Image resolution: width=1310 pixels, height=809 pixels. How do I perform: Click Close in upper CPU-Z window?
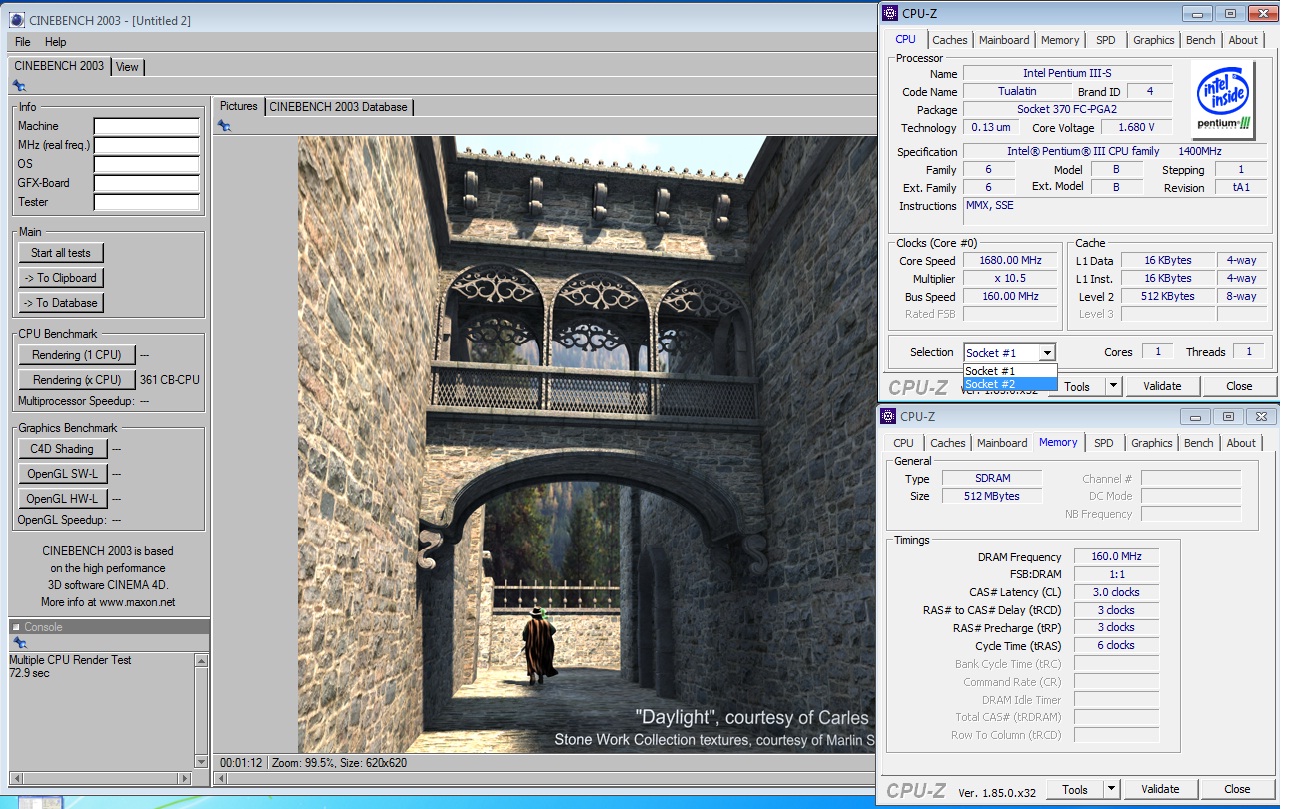(x=1239, y=386)
